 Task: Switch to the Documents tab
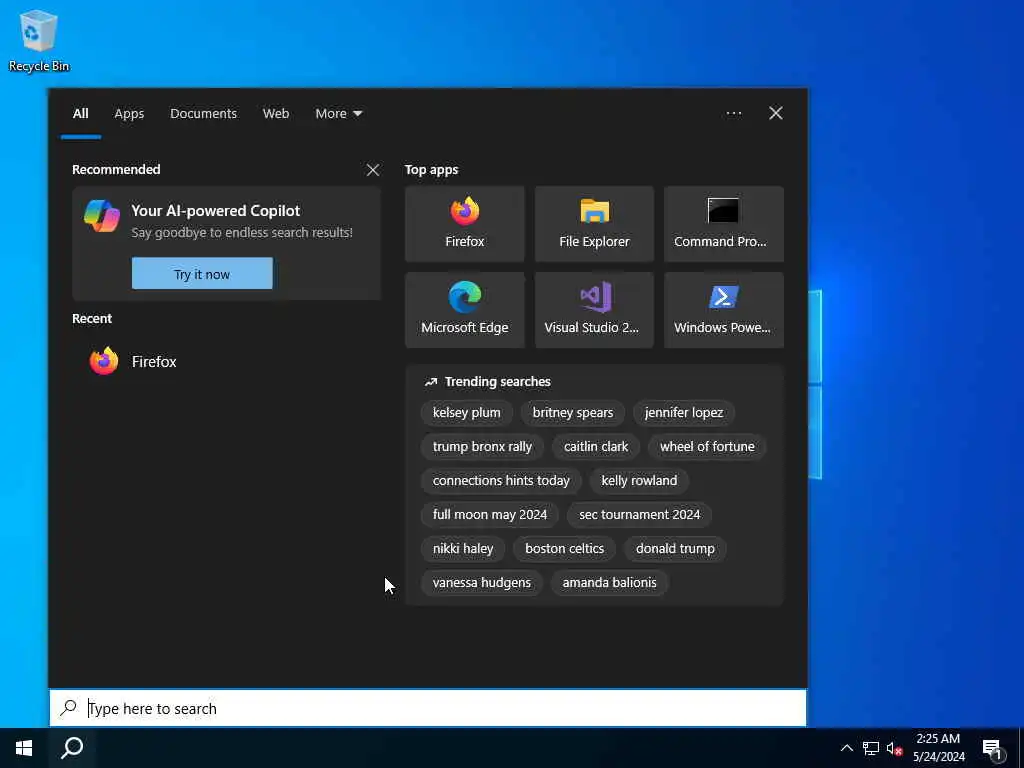(x=203, y=114)
